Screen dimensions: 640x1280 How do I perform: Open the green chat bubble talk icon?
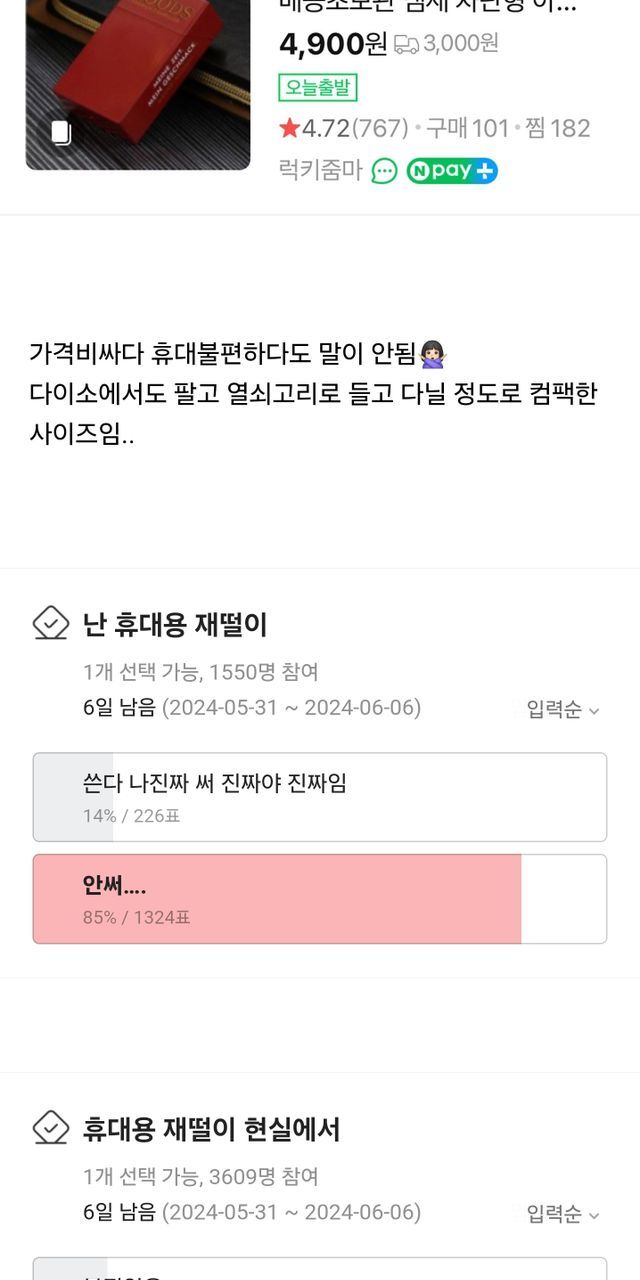click(x=384, y=171)
